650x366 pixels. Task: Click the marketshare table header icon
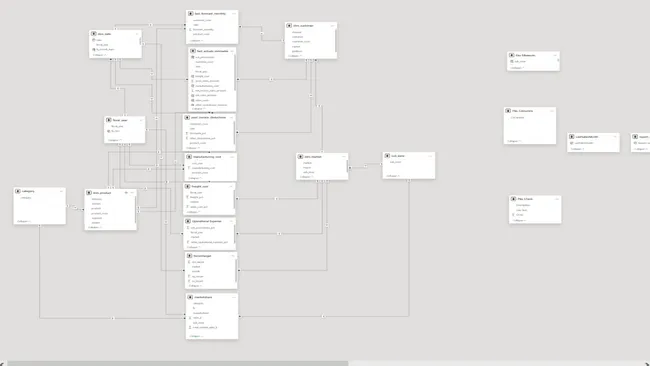[190, 297]
